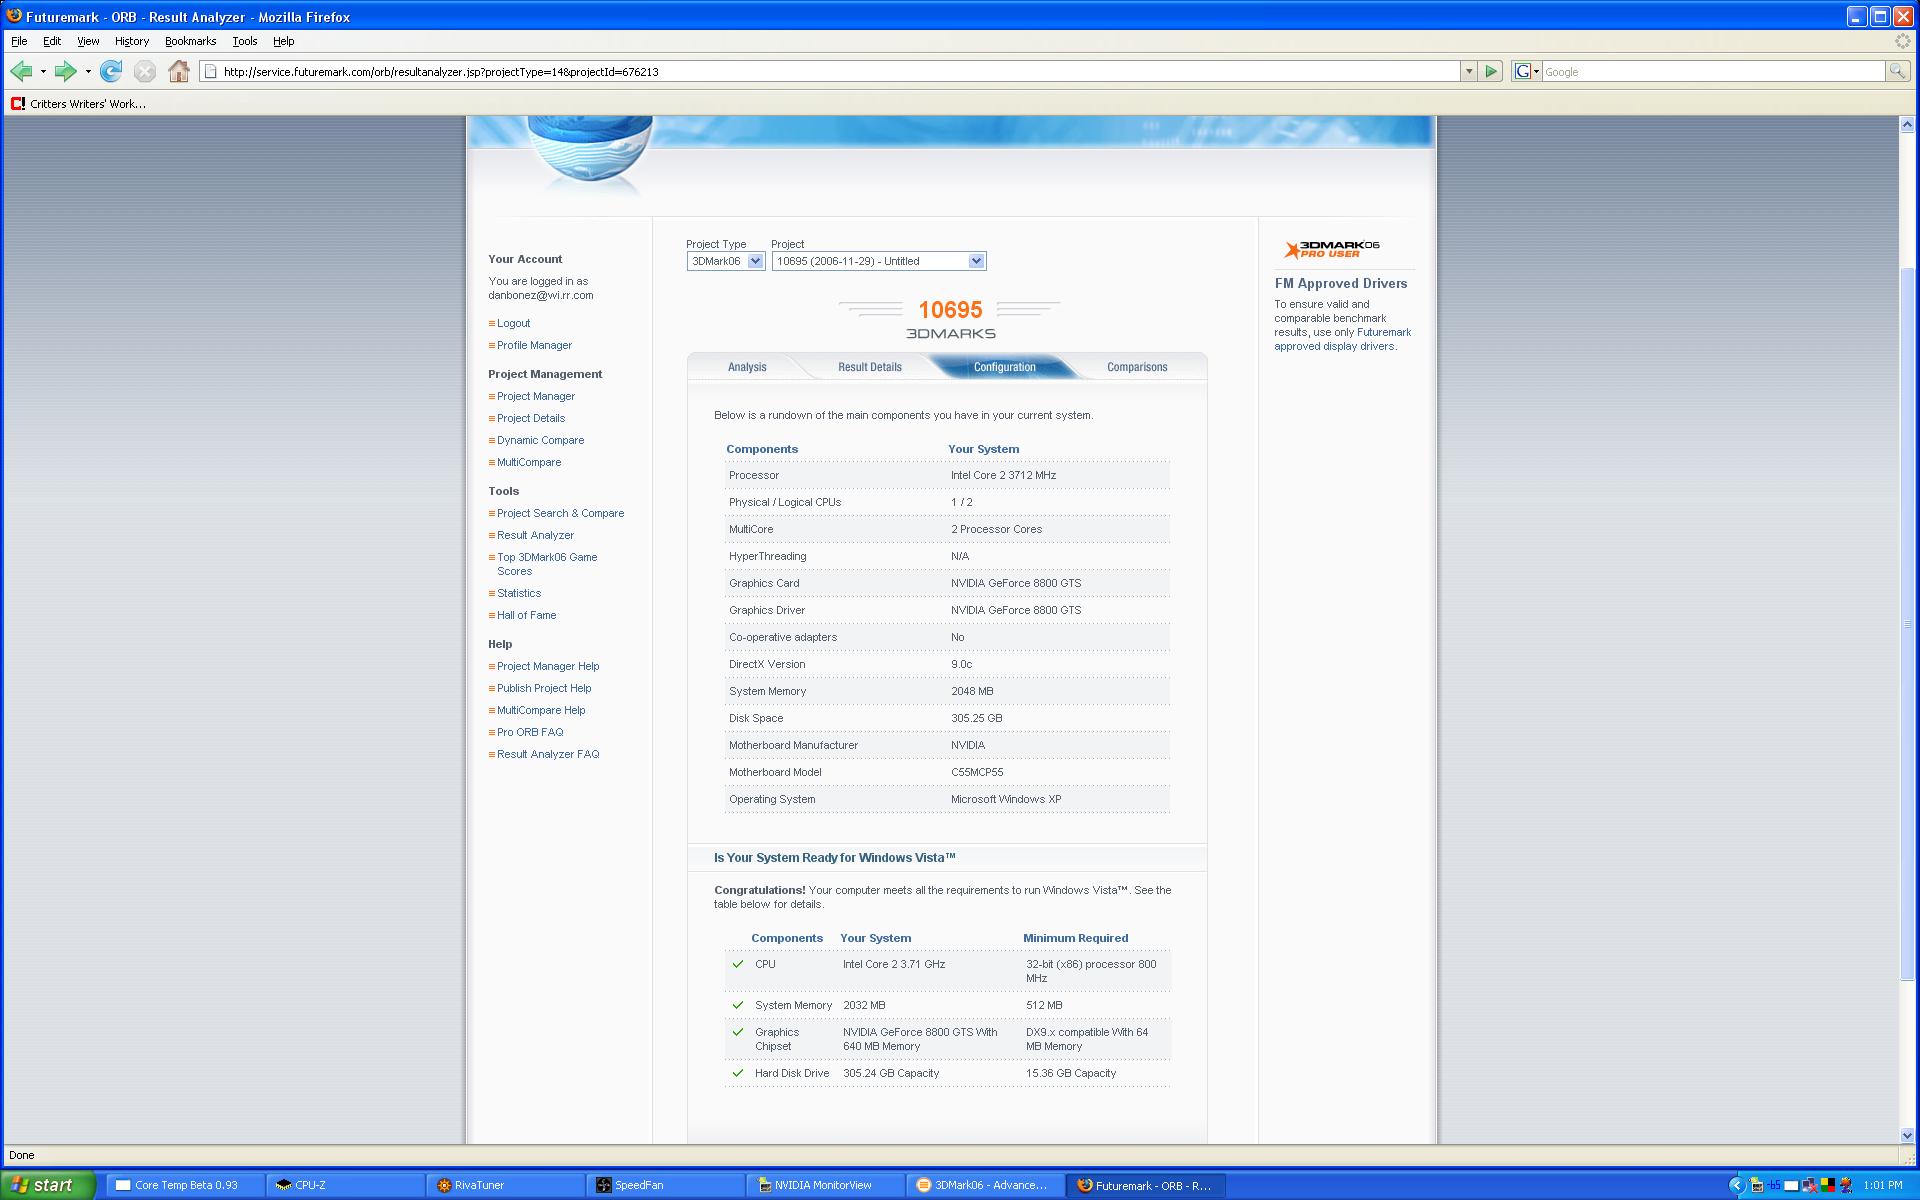
Task: Switch to SpeedFan in the taskbar
Action: pos(665,1185)
